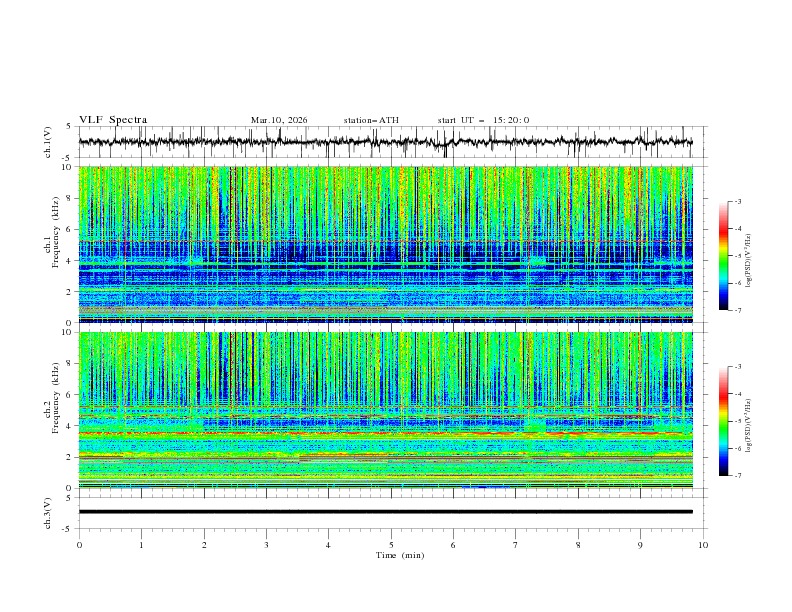The height and width of the screenshot is (612, 792).
Task: Click the 'ch.3(V)' axis label
Action: click(48, 513)
